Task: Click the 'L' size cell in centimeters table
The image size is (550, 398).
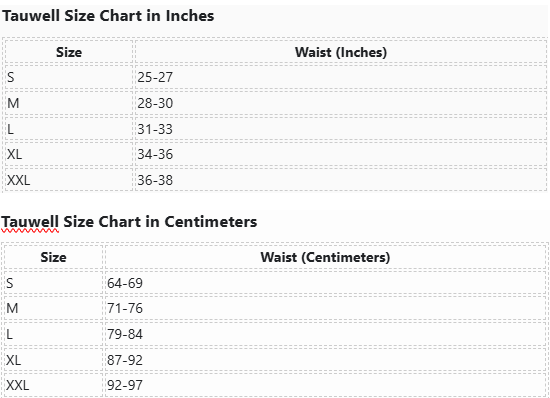Action: coord(53,334)
